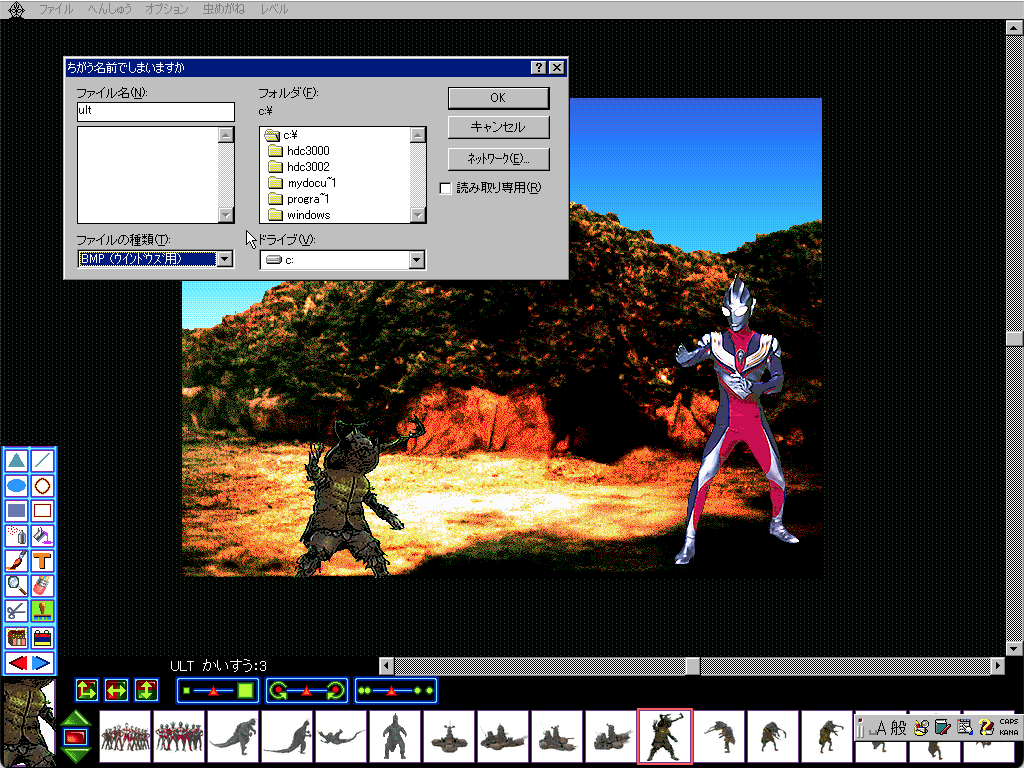Select the paintbrush tool
The width and height of the screenshot is (1024, 768).
(17, 561)
